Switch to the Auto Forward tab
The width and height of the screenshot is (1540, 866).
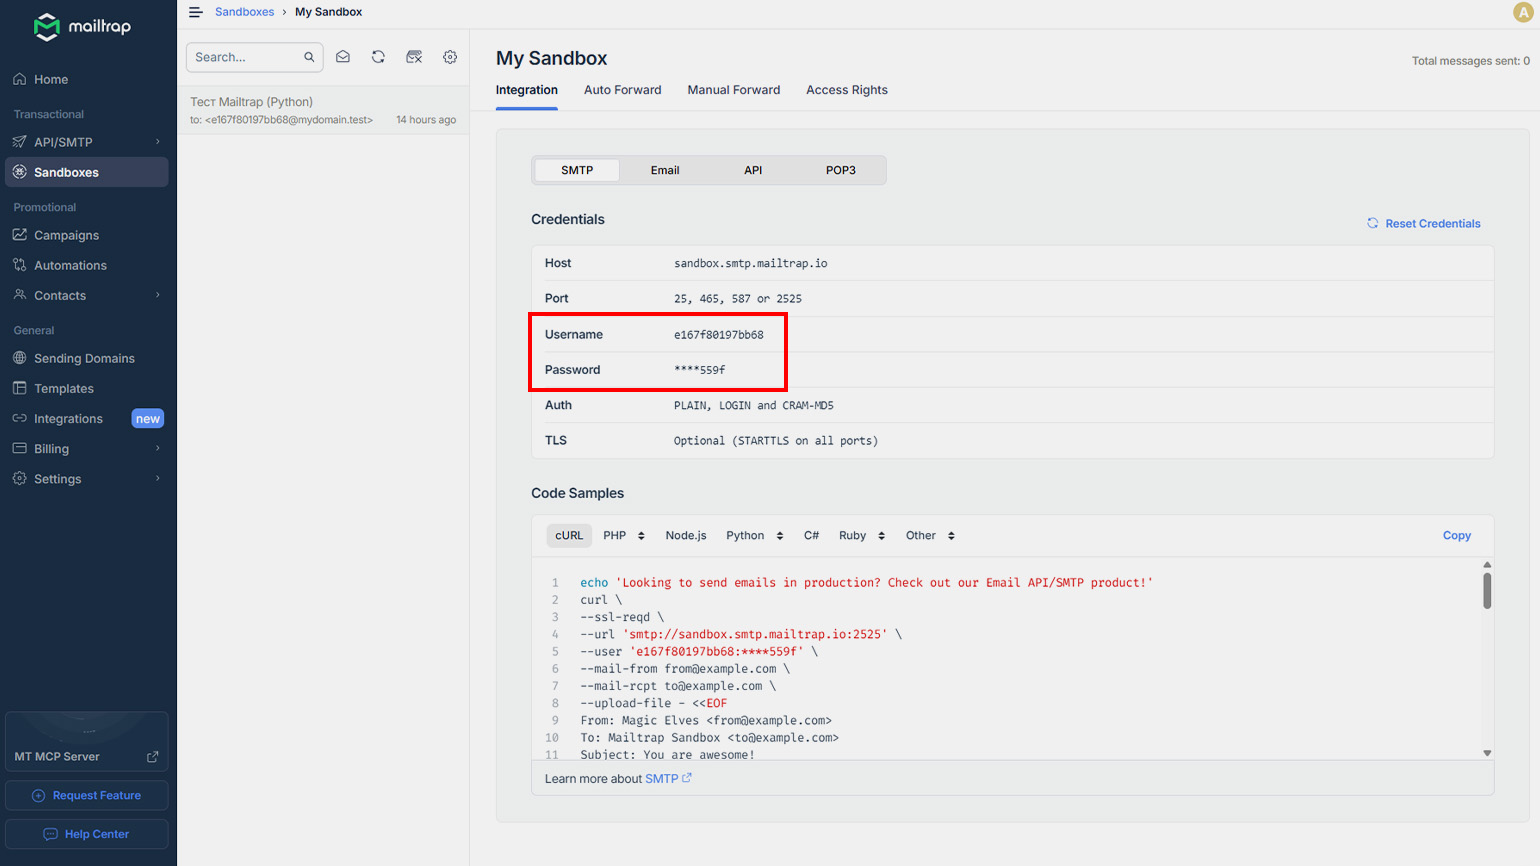623,90
